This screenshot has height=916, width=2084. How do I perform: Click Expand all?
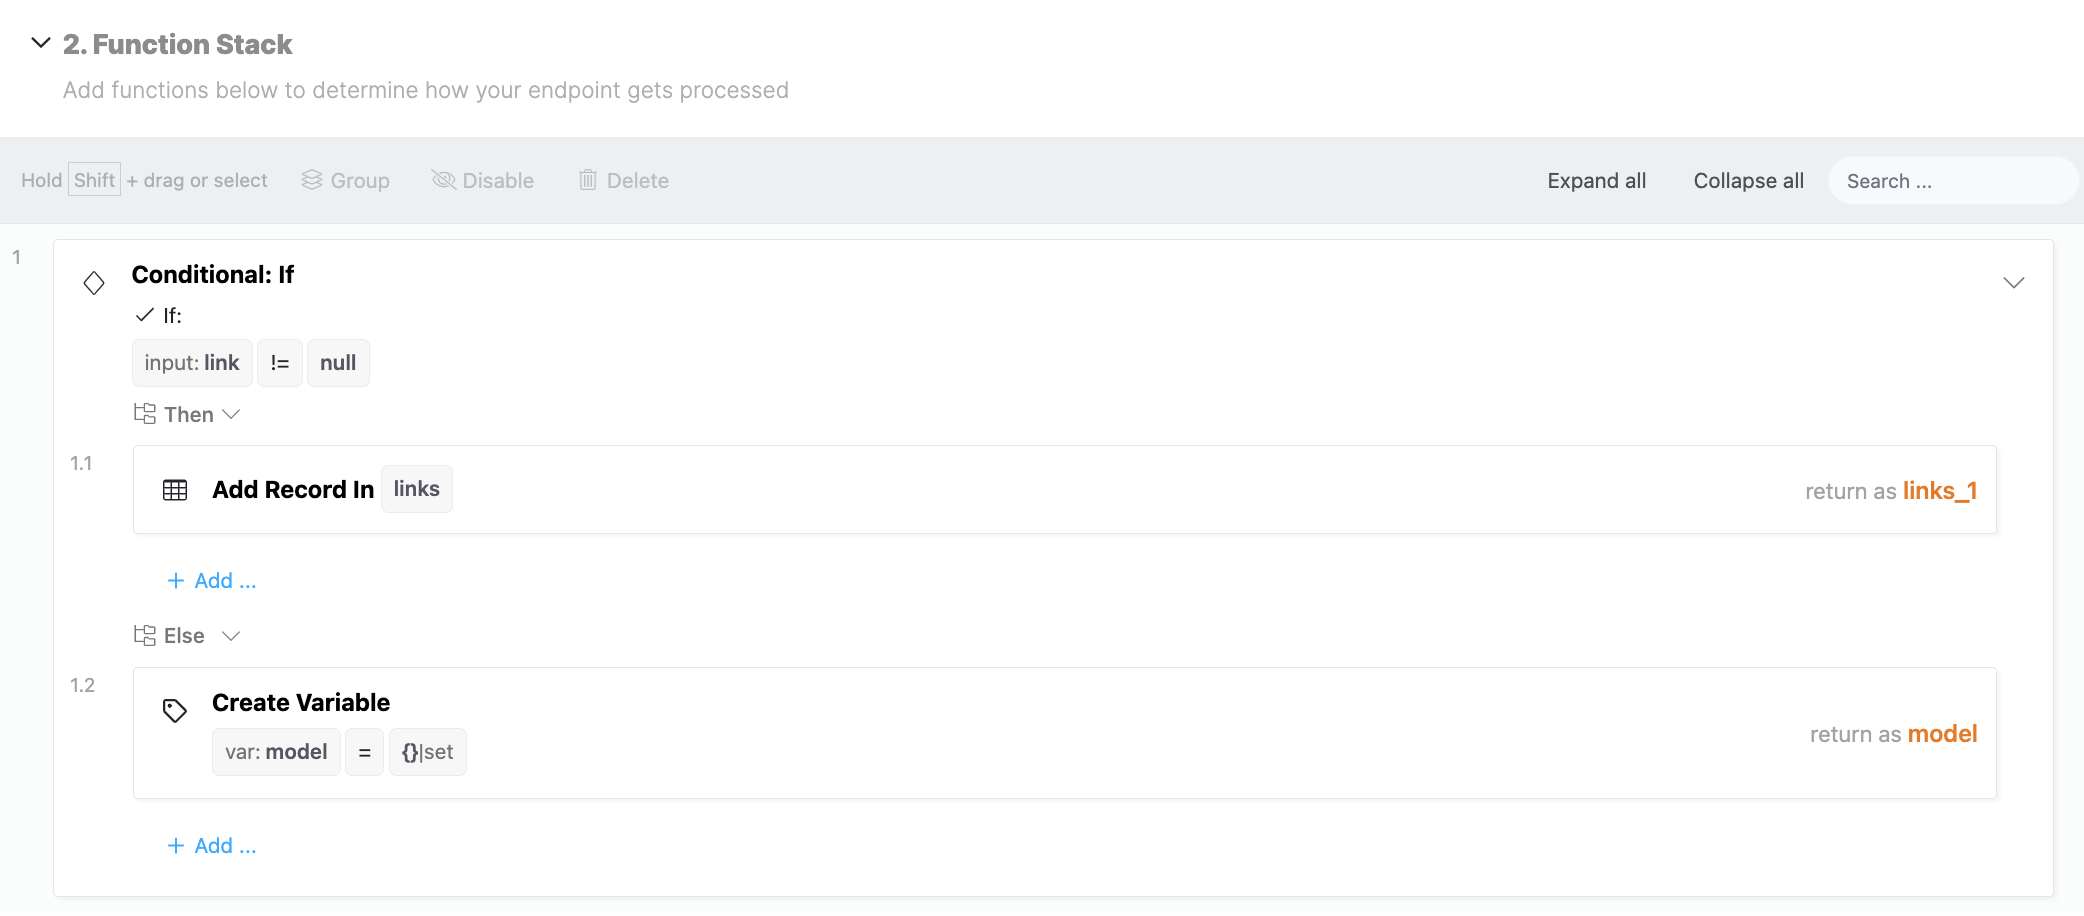pyautogui.click(x=1597, y=181)
